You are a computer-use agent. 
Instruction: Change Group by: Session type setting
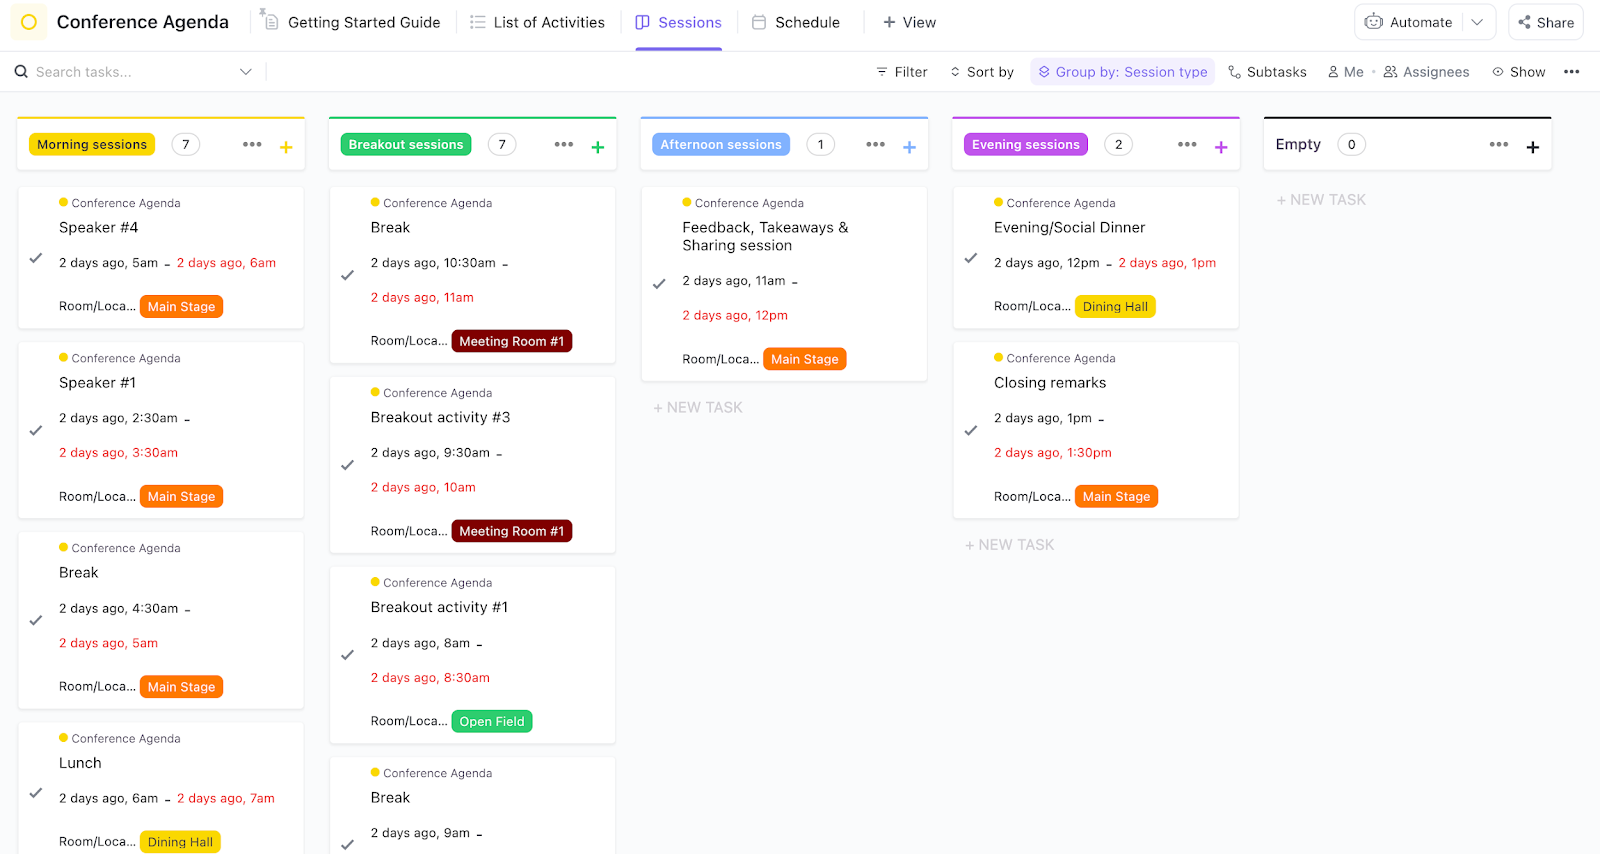pyautogui.click(x=1122, y=72)
